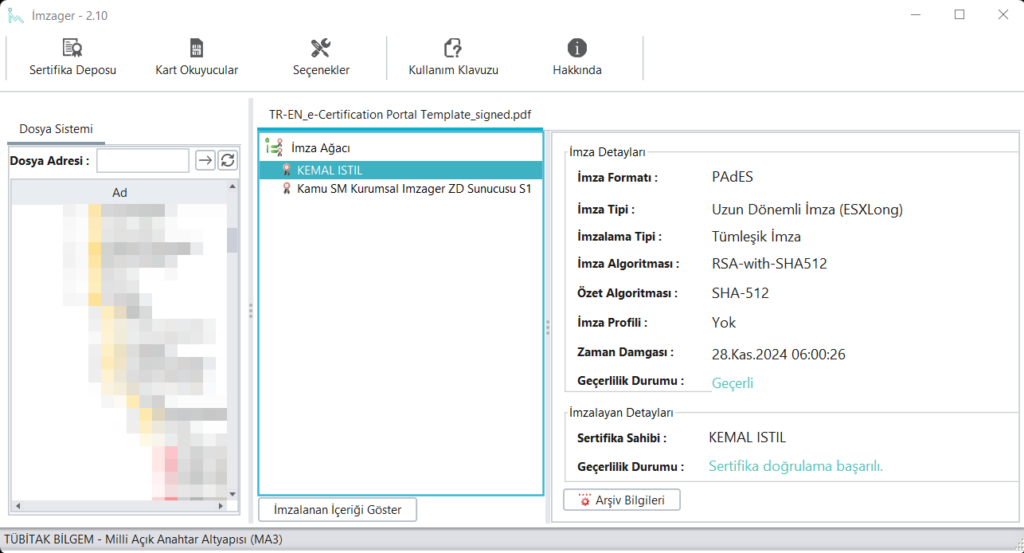Click the Ad column header
Image resolution: width=1024 pixels, height=553 pixels.
point(120,192)
